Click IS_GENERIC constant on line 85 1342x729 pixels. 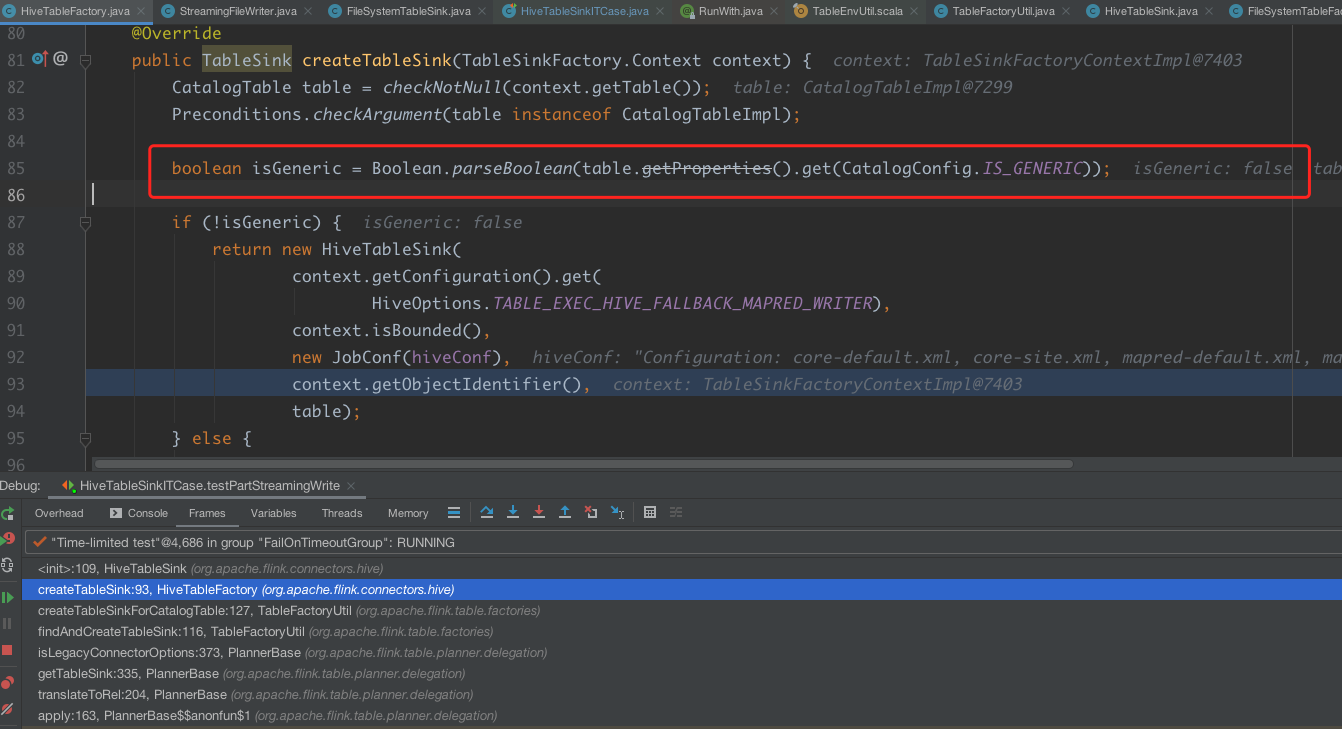click(x=1032, y=168)
